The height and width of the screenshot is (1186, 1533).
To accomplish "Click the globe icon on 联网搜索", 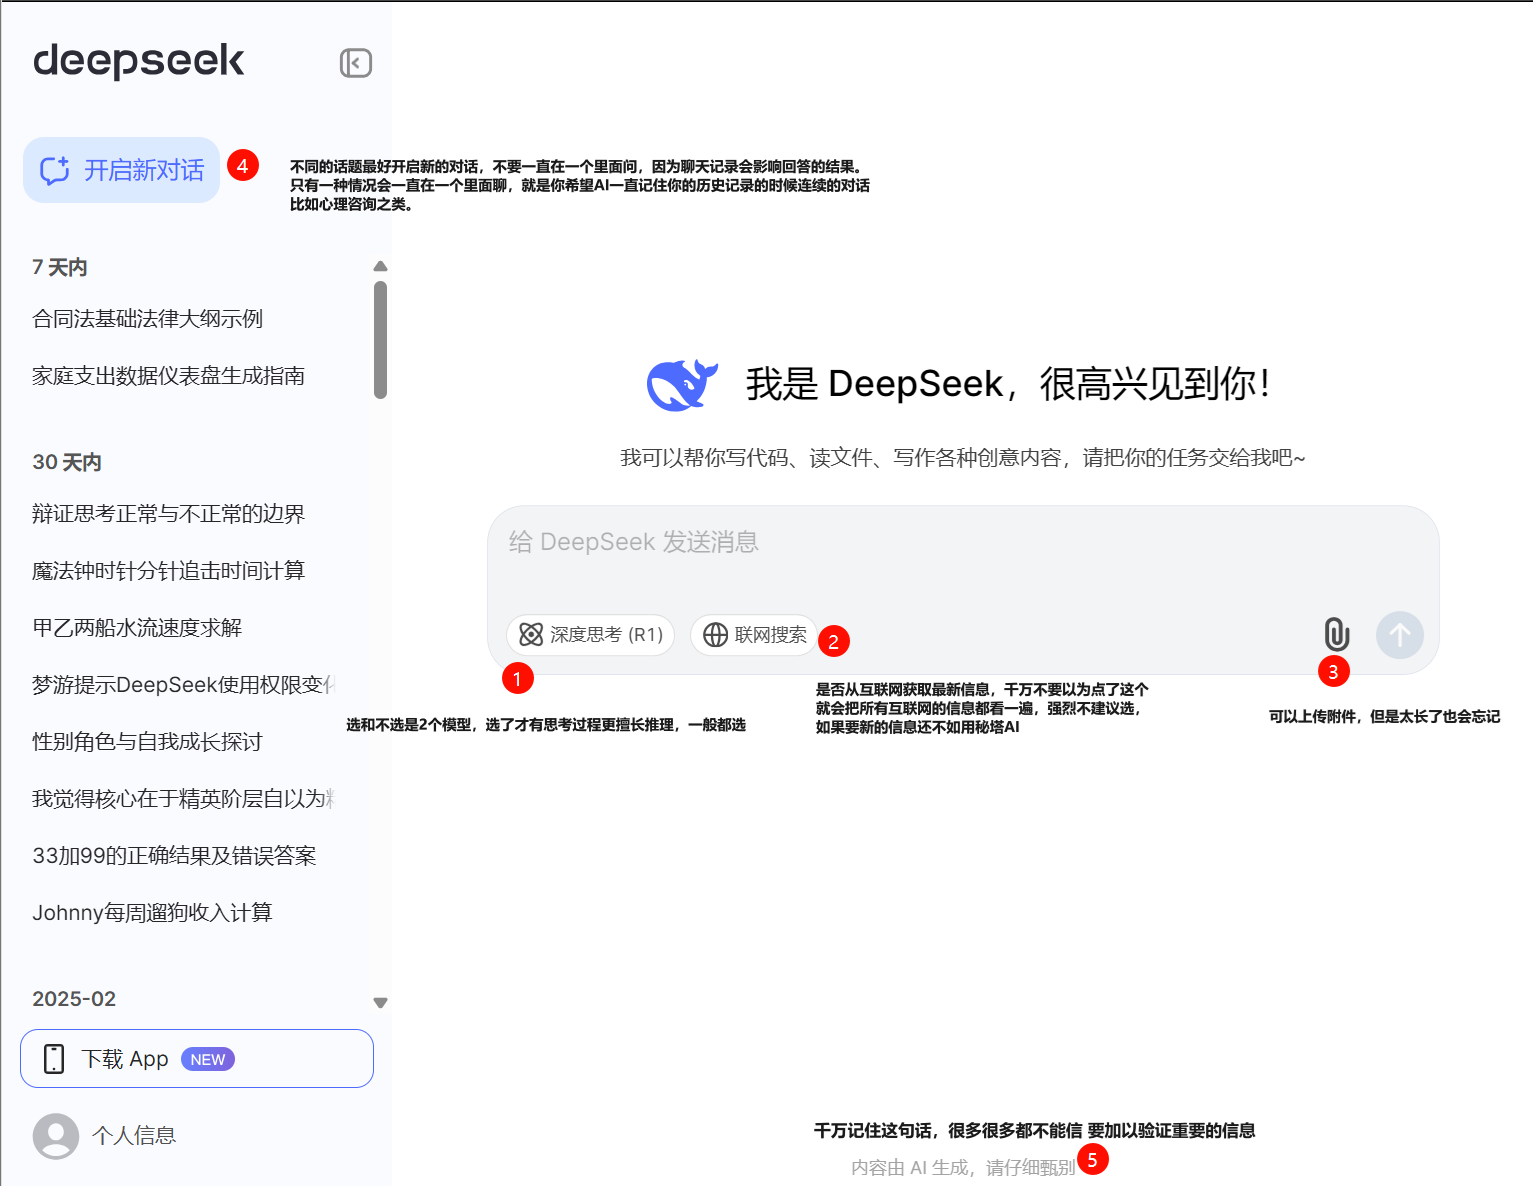I will (x=716, y=635).
